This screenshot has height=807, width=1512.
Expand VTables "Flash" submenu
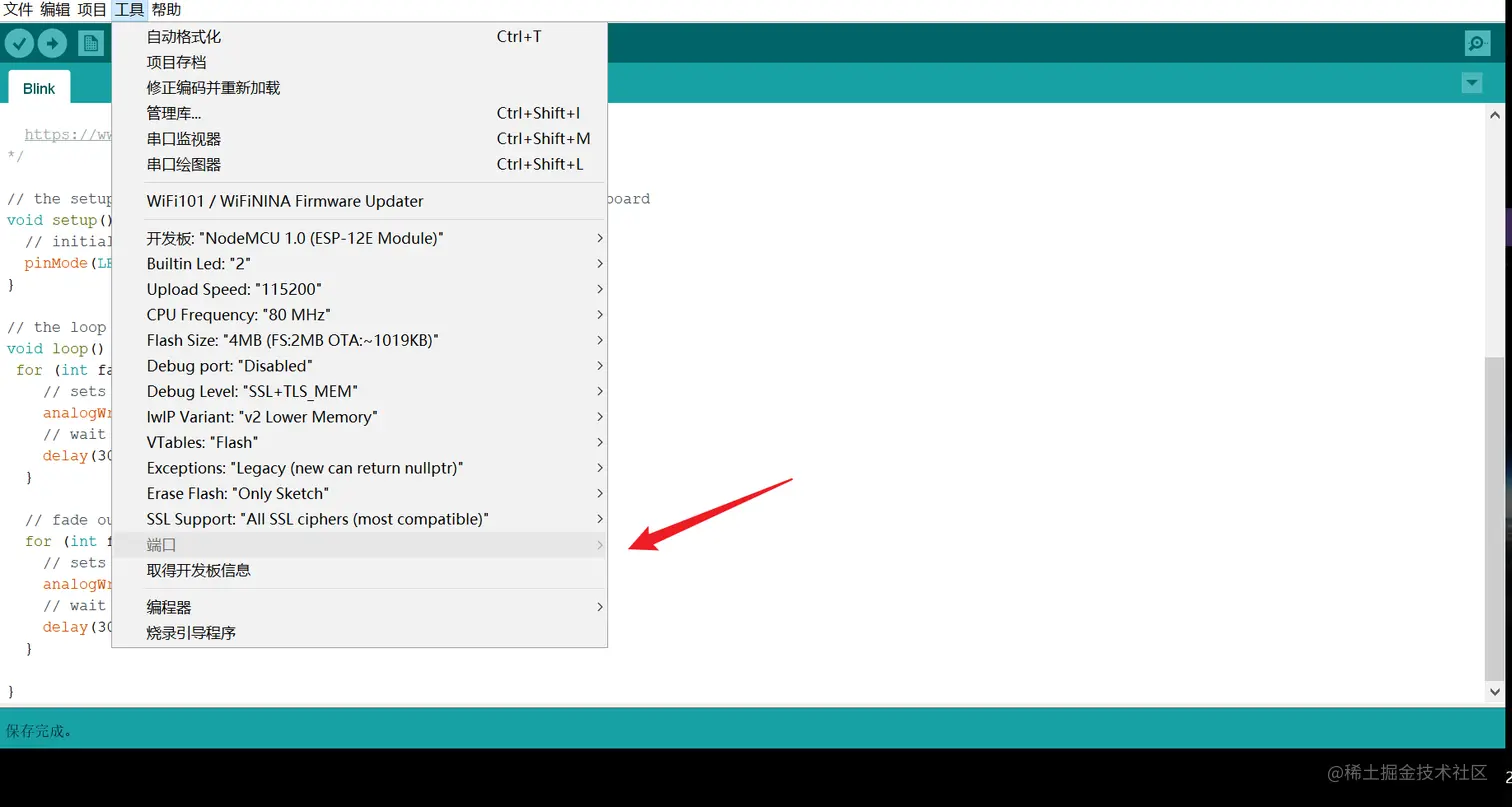359,442
